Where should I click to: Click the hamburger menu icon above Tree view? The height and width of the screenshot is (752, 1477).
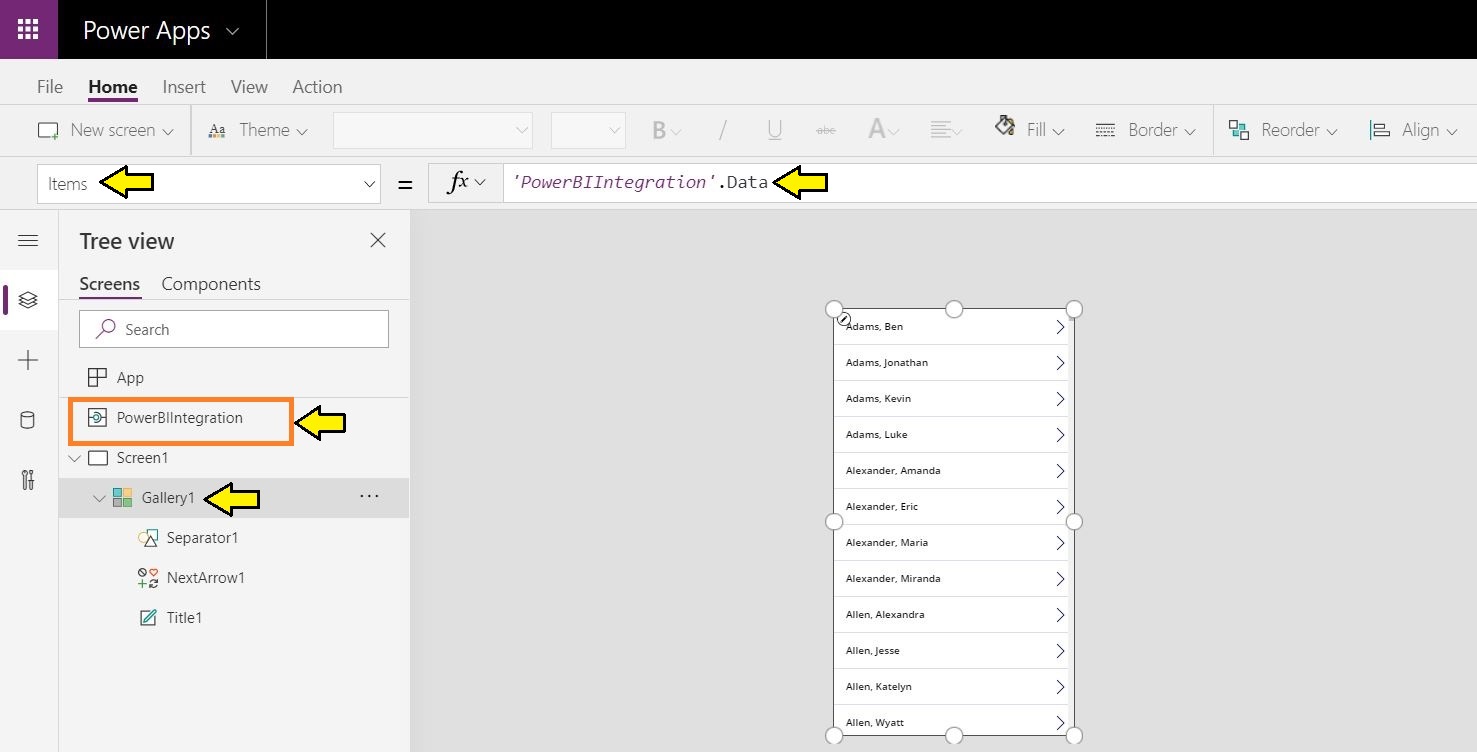[29, 240]
